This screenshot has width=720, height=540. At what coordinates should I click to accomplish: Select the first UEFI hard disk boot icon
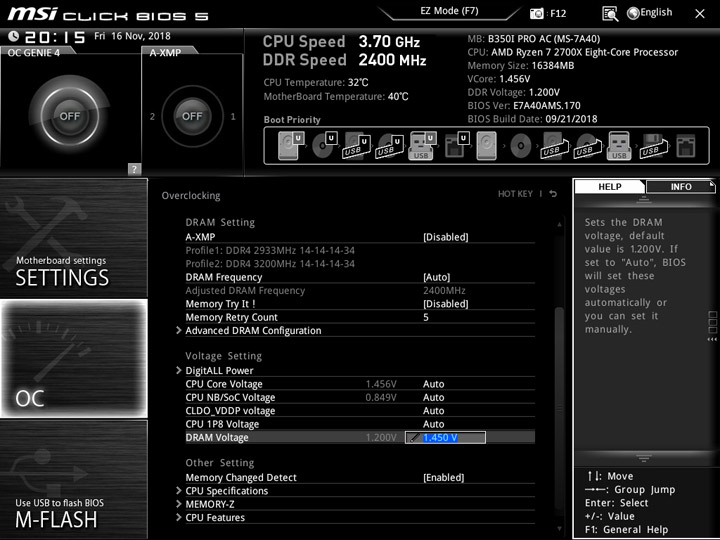click(x=291, y=145)
